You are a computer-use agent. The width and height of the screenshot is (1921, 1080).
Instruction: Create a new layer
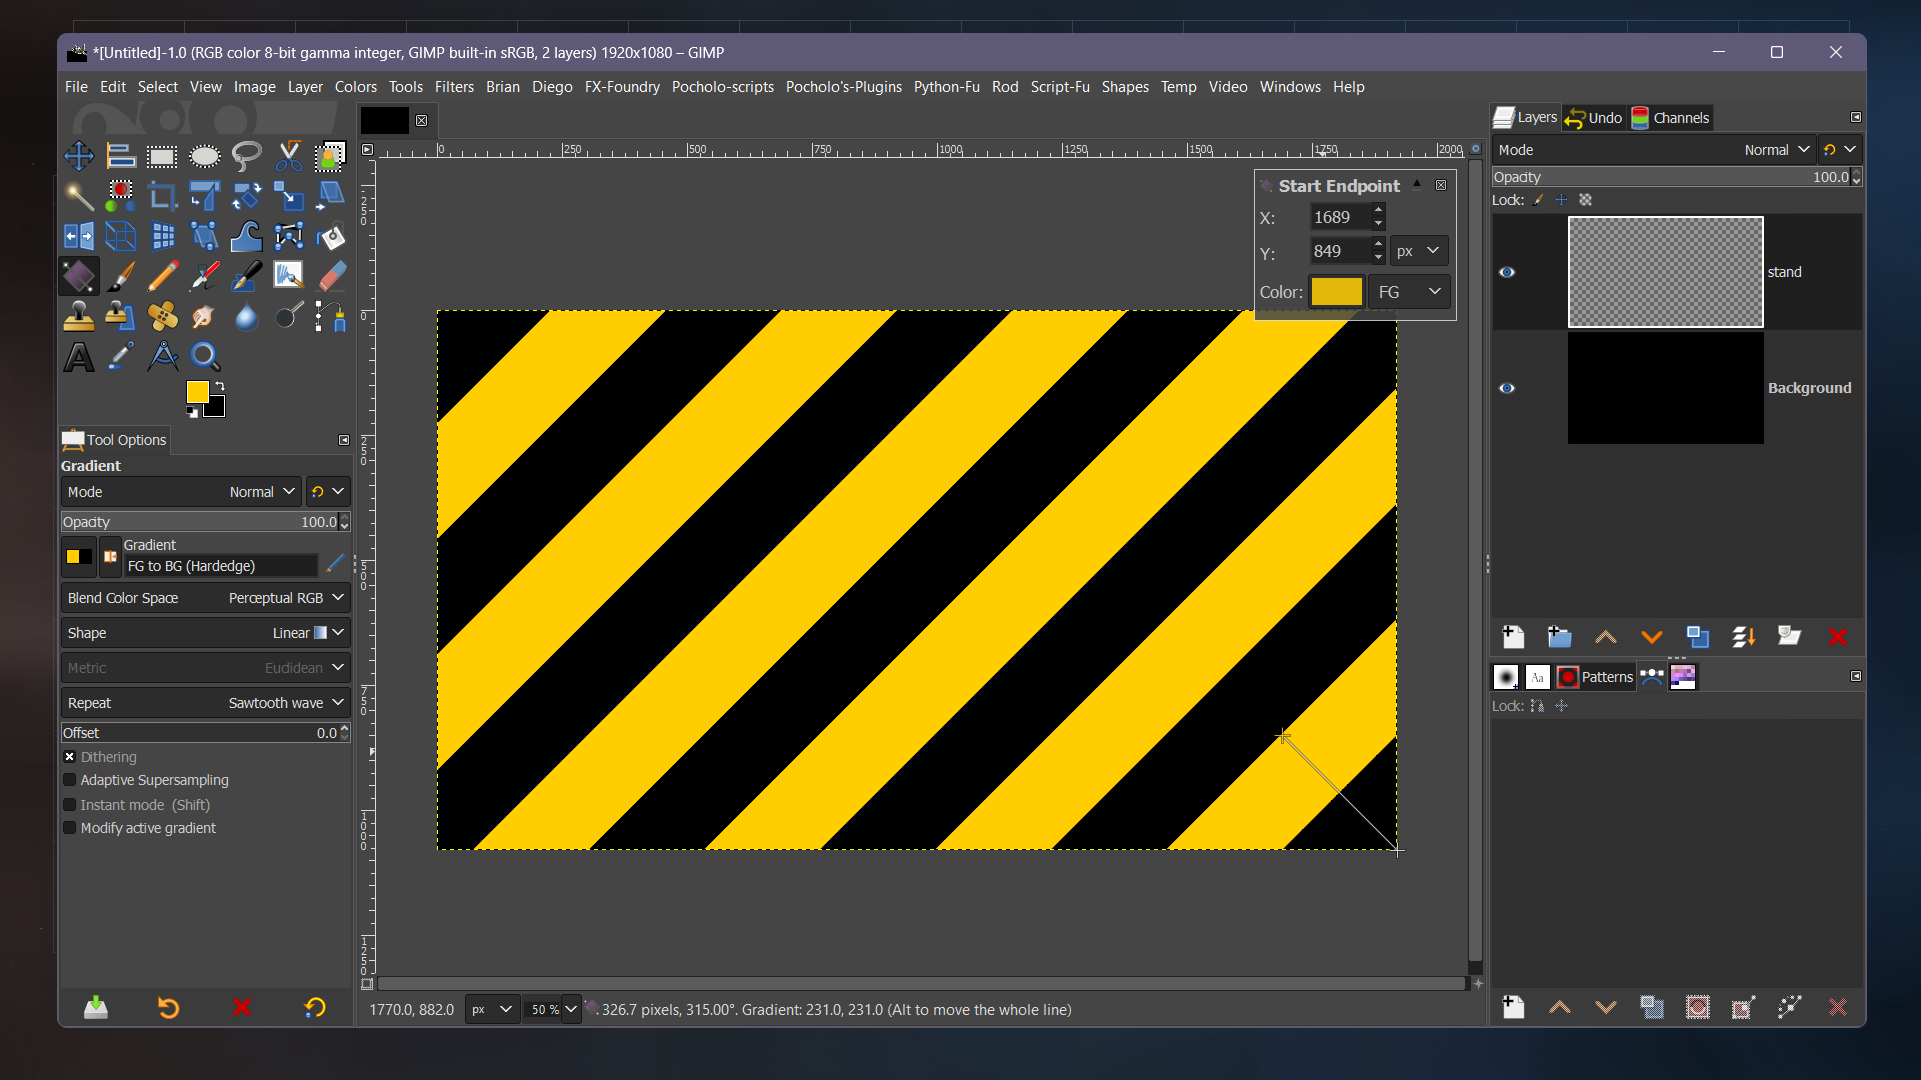[1513, 637]
